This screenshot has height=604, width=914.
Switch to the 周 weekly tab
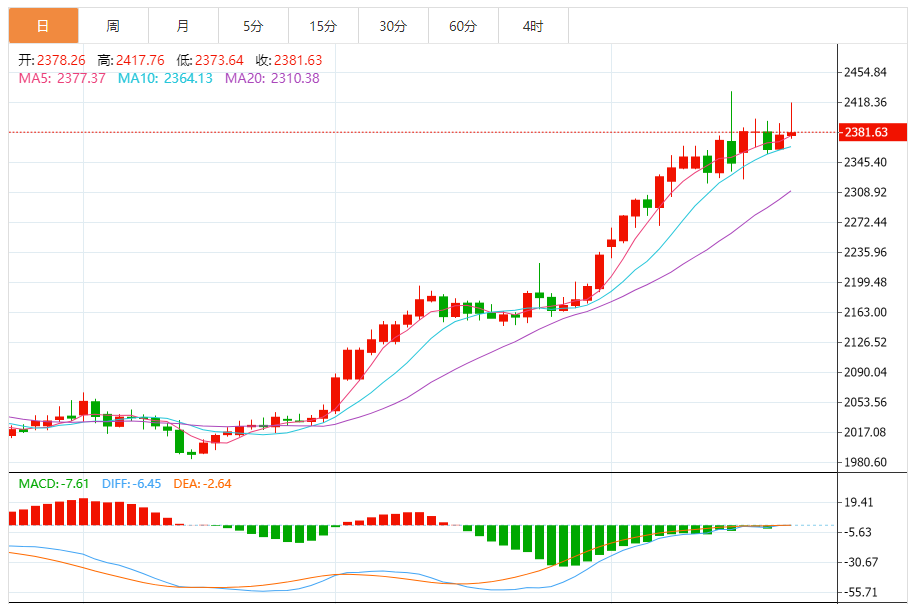113,26
